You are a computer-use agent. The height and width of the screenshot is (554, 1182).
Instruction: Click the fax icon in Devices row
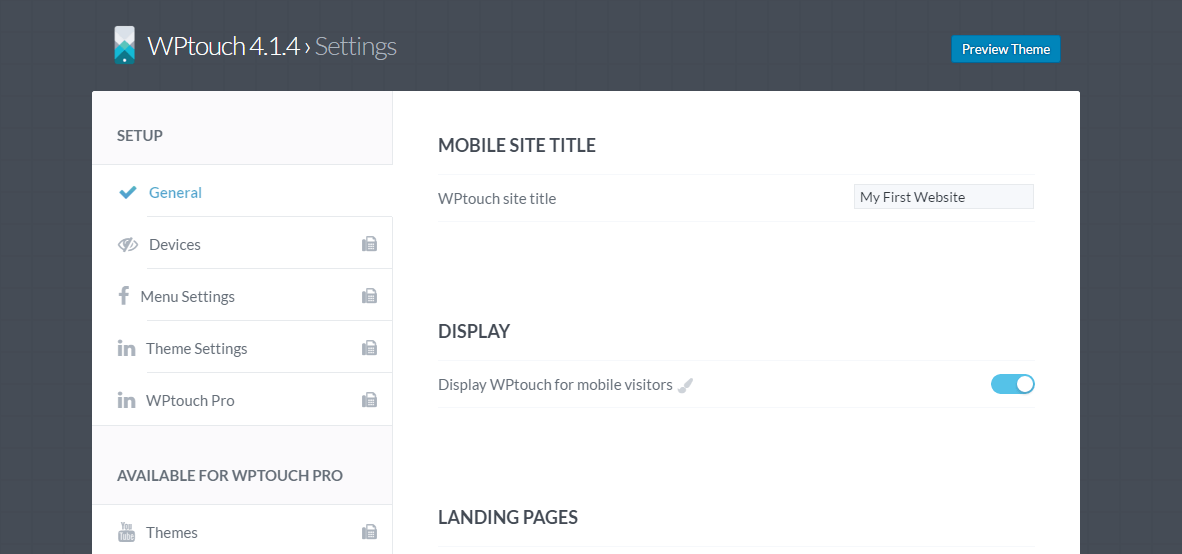click(369, 243)
